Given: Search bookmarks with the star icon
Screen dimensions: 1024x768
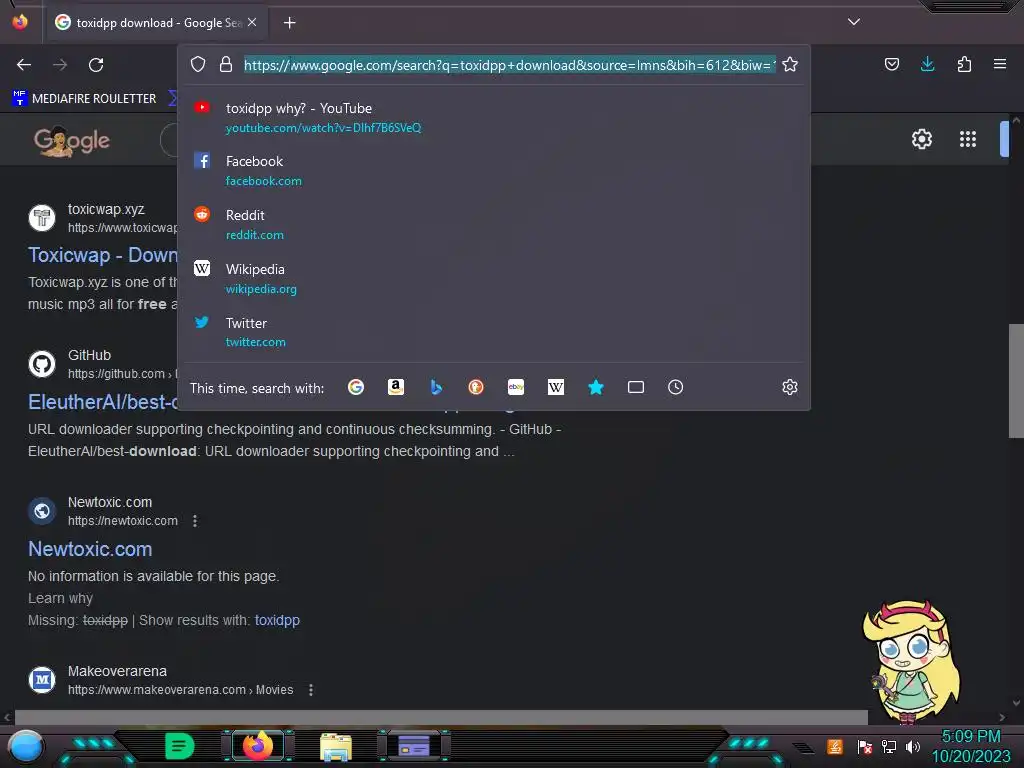Looking at the screenshot, I should tap(596, 387).
